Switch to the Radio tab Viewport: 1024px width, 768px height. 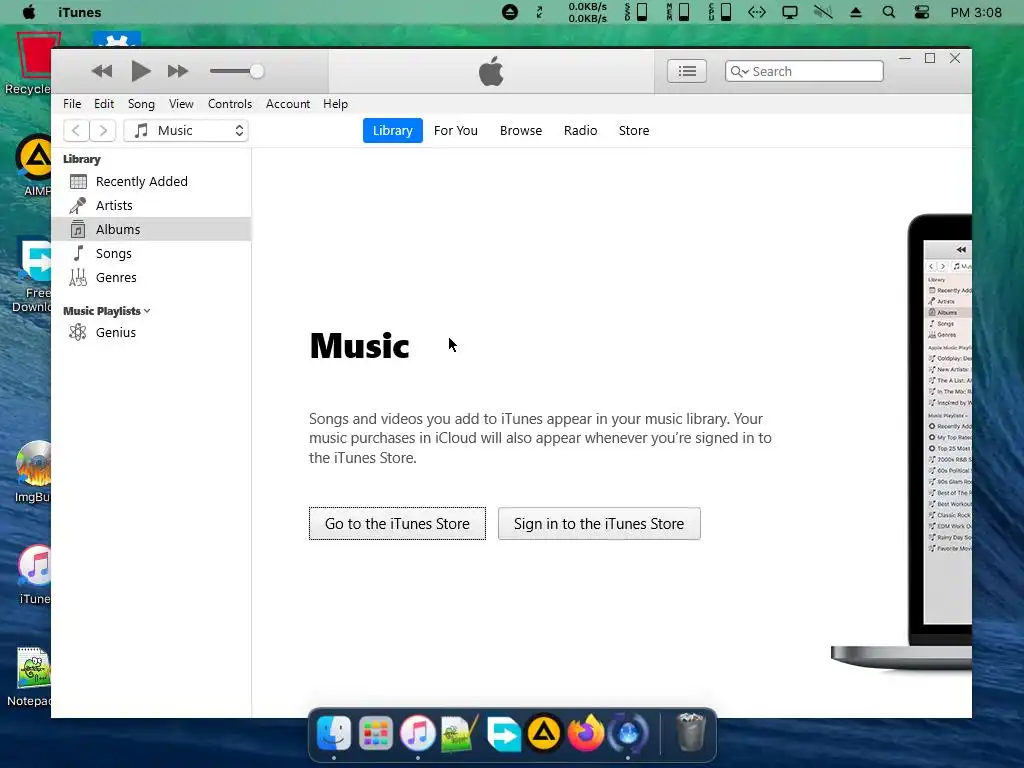(x=580, y=131)
